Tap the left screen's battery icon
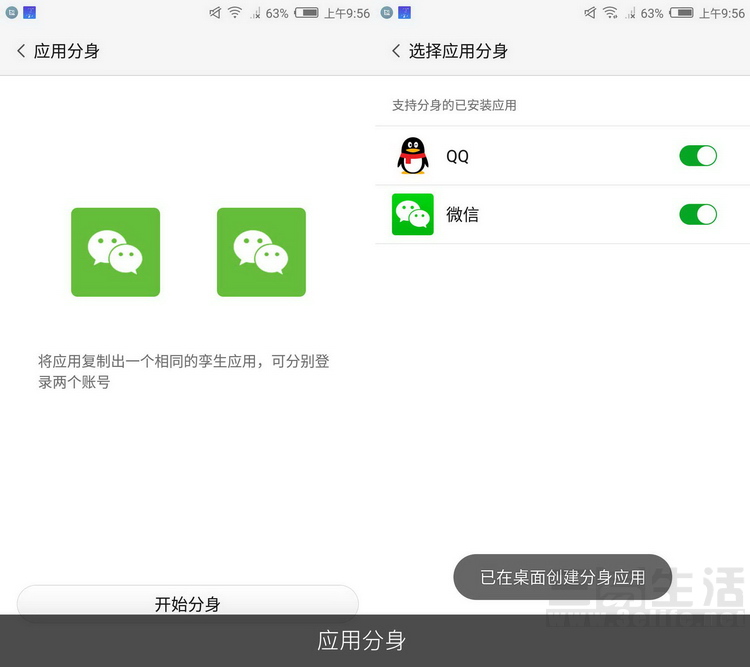 click(306, 13)
